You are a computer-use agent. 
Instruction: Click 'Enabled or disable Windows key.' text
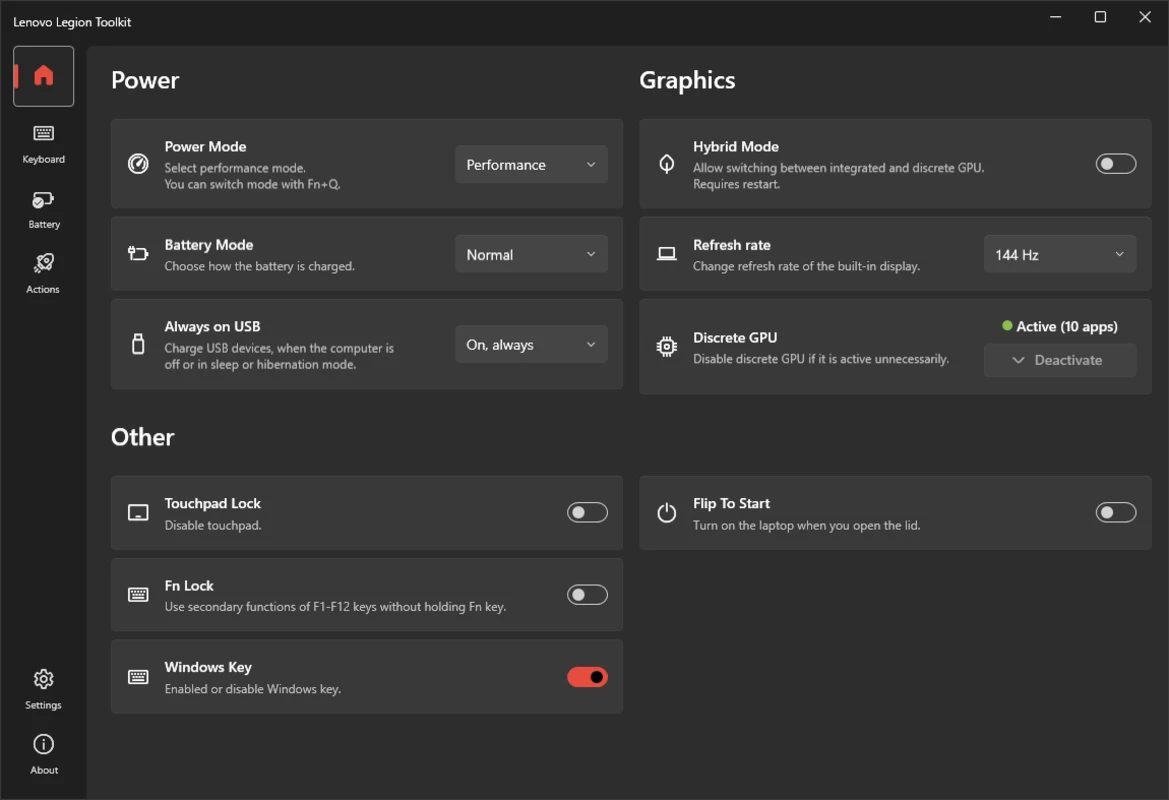pos(253,689)
